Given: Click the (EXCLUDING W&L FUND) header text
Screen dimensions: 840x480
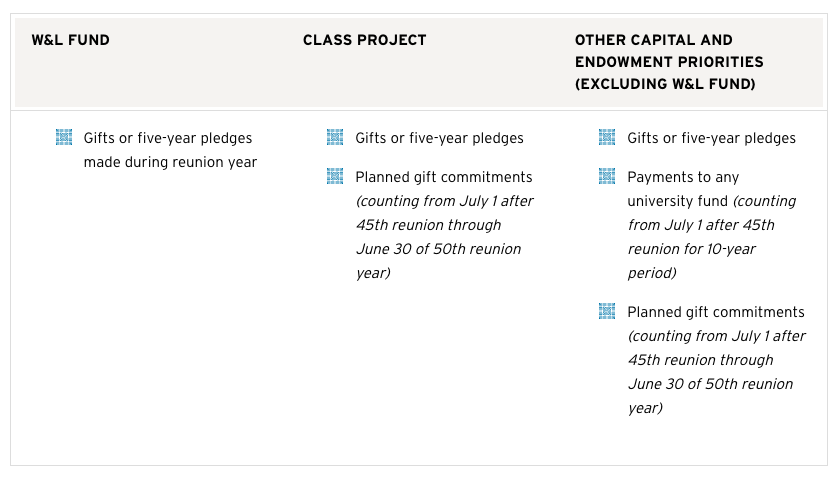Looking at the screenshot, I should coord(665,85).
